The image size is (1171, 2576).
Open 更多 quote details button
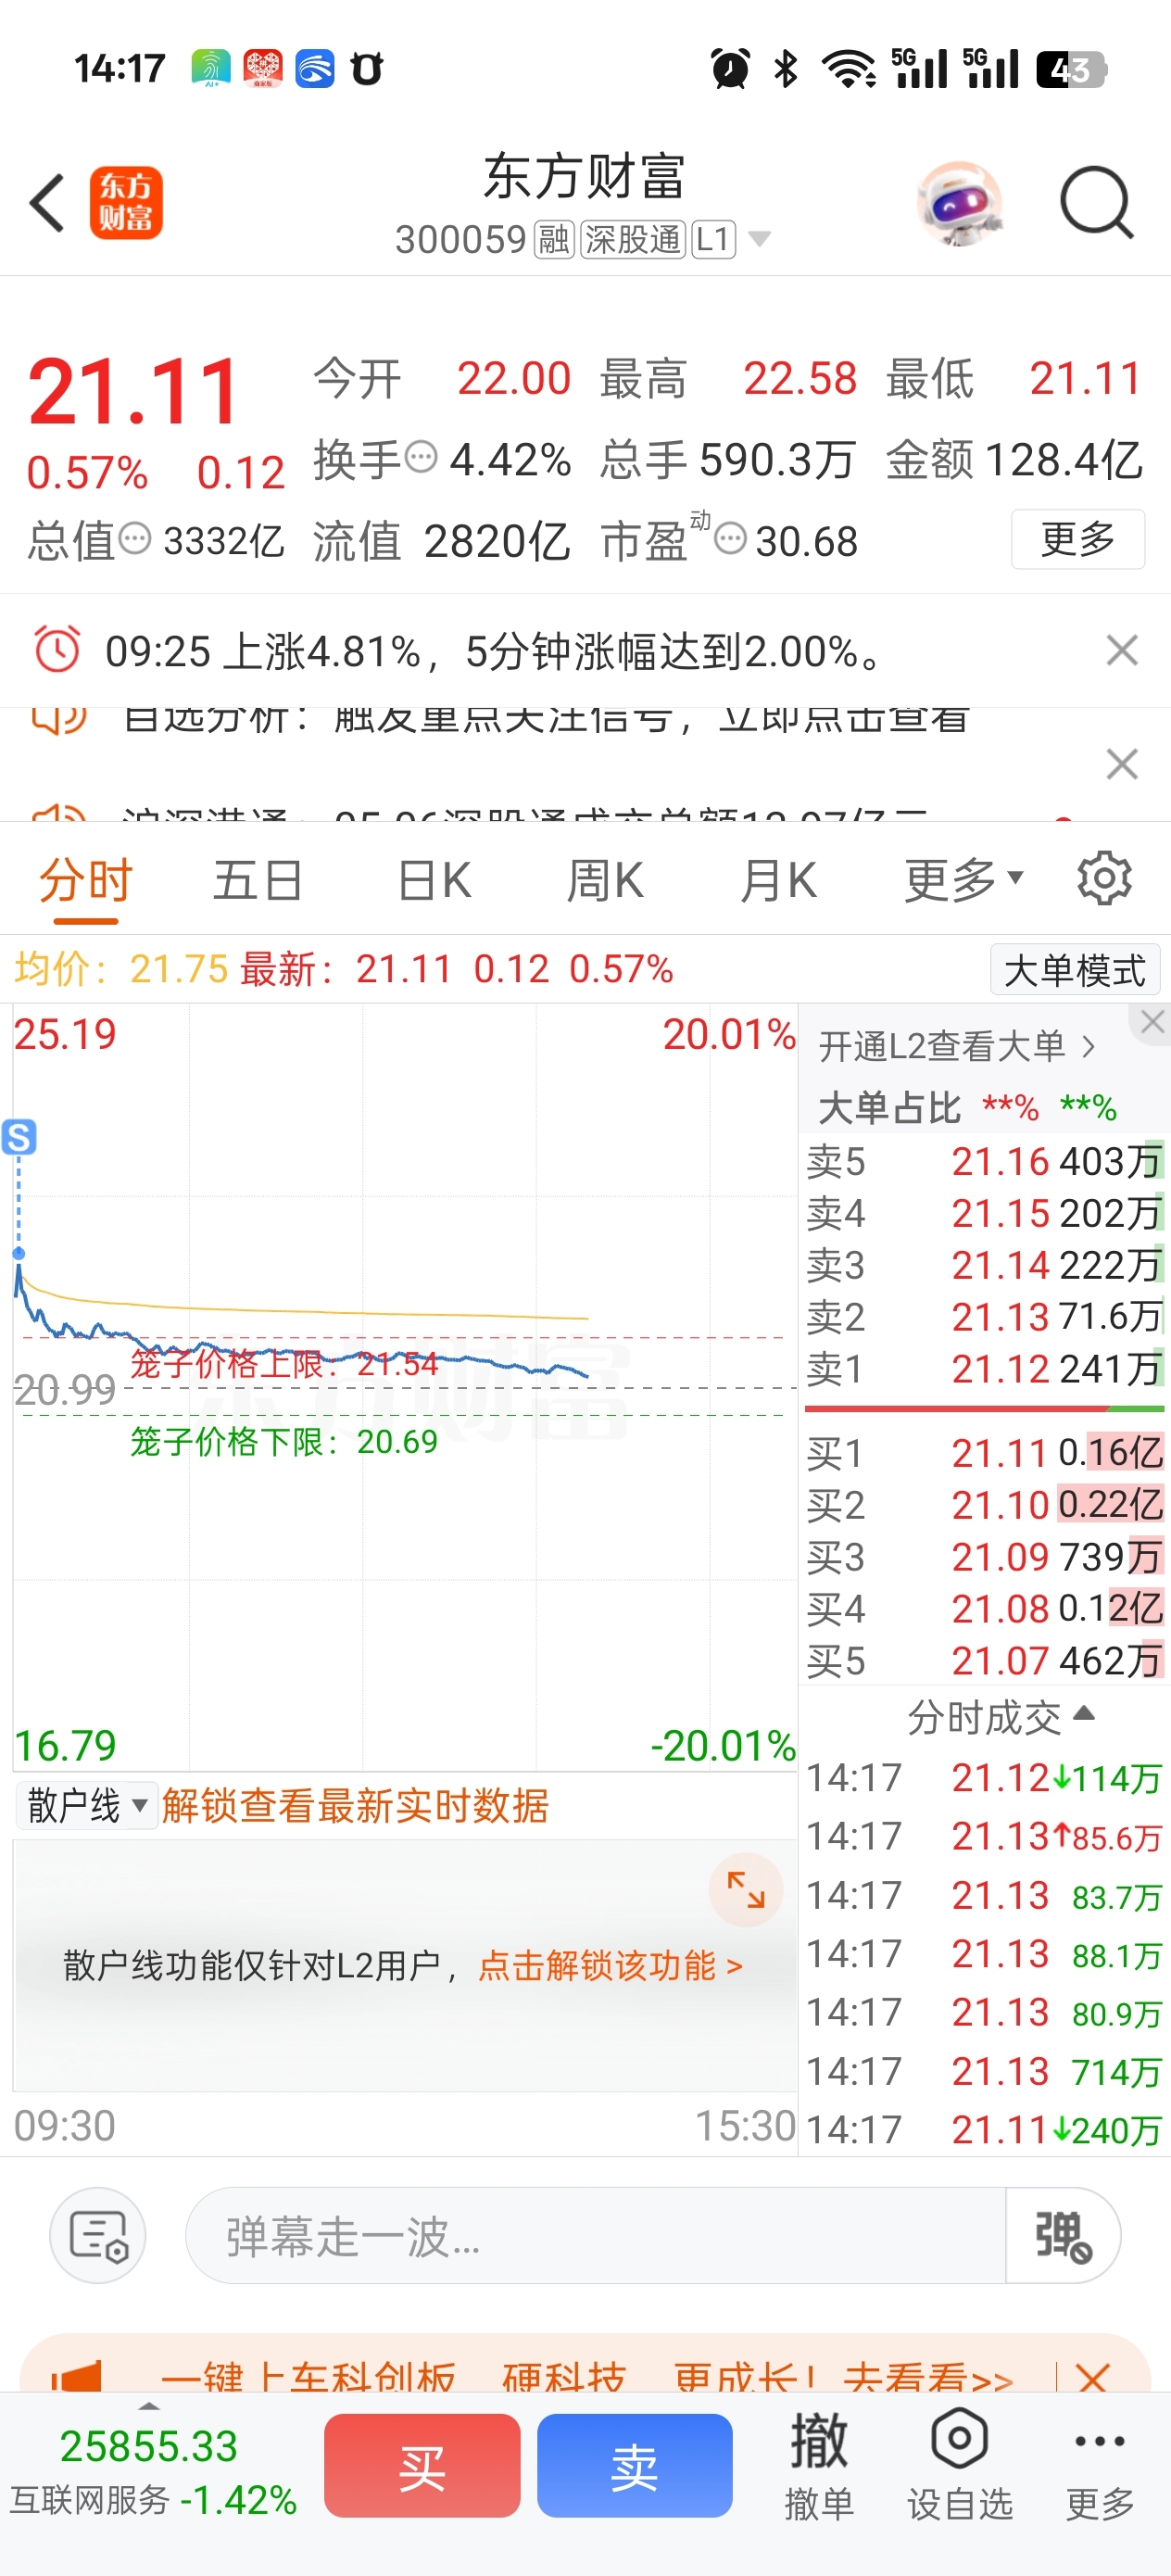pos(1078,539)
